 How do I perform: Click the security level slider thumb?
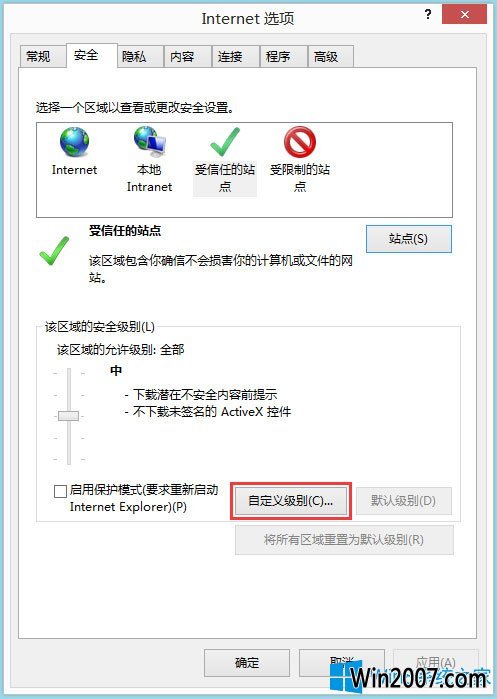(x=69, y=416)
